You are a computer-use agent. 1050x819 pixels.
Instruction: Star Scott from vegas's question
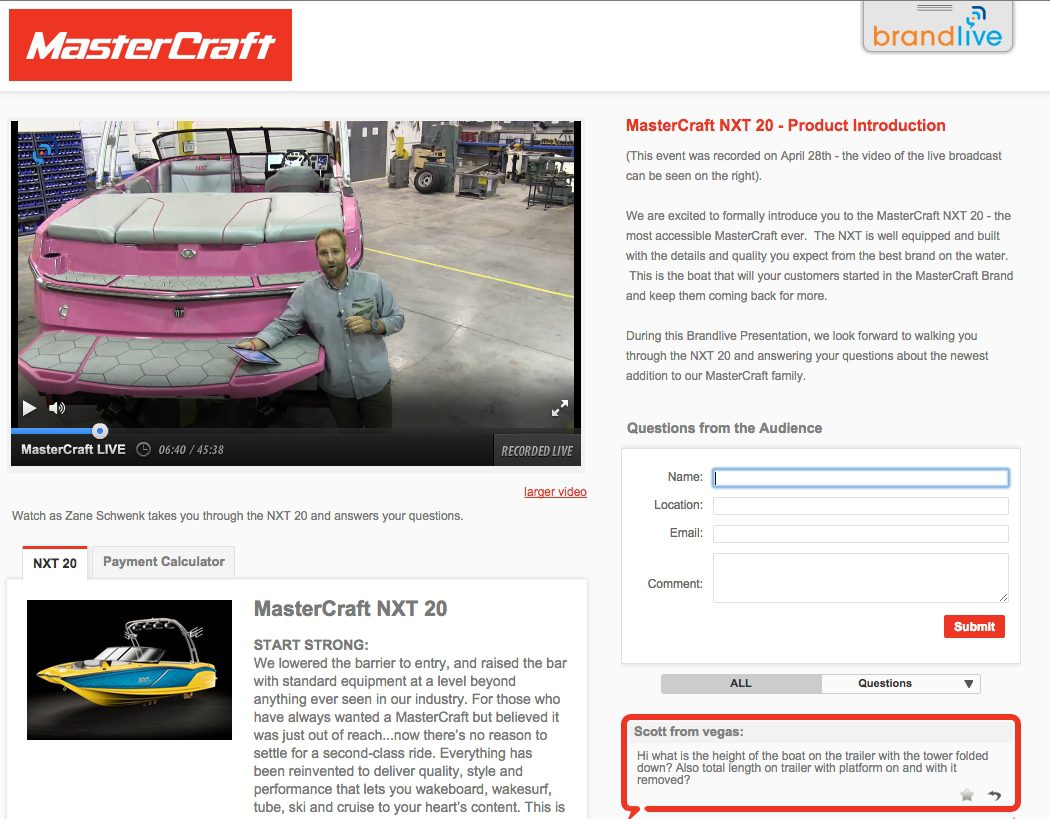click(967, 795)
